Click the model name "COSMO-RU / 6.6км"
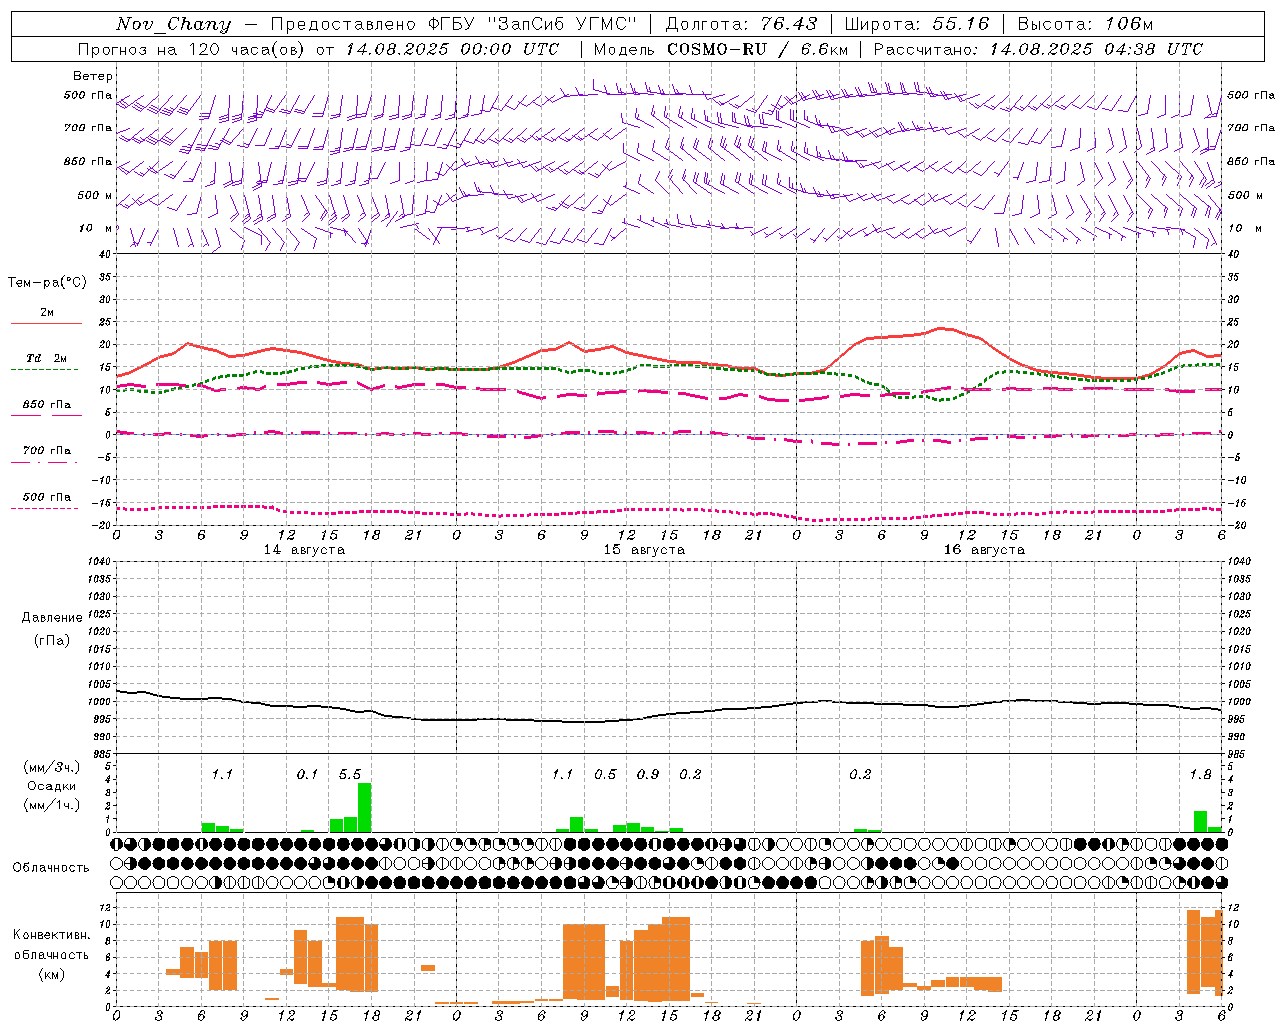1280x1024 pixels. (x=758, y=49)
